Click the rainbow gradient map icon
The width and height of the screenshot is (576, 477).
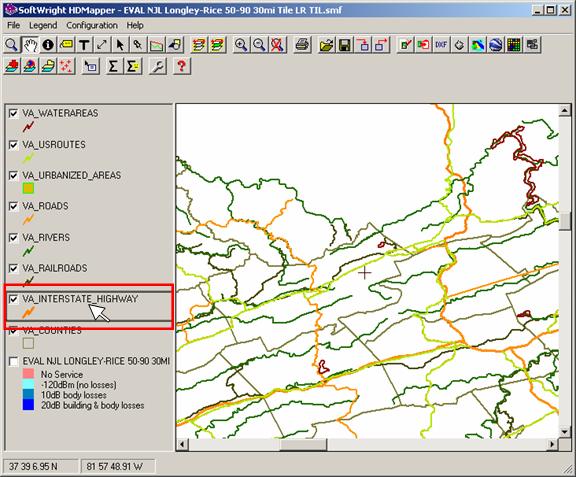(478, 45)
